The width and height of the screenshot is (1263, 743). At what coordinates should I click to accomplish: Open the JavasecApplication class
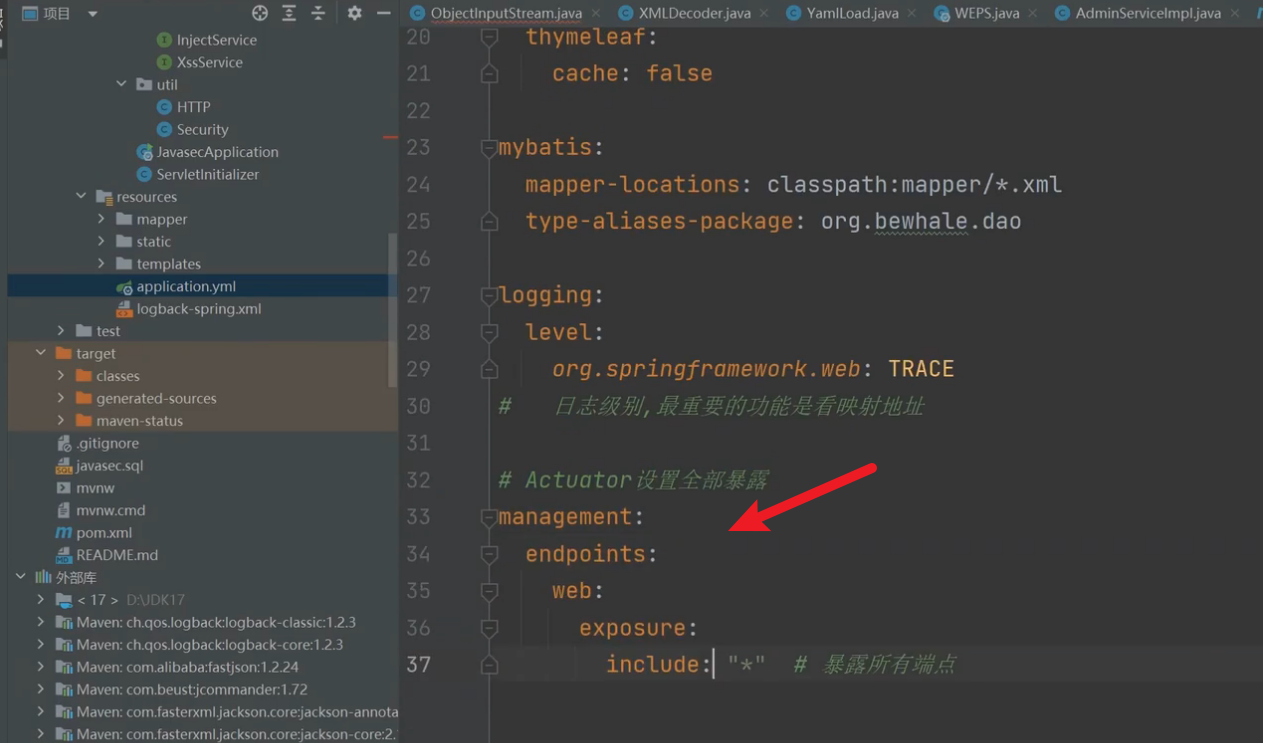[x=217, y=152]
